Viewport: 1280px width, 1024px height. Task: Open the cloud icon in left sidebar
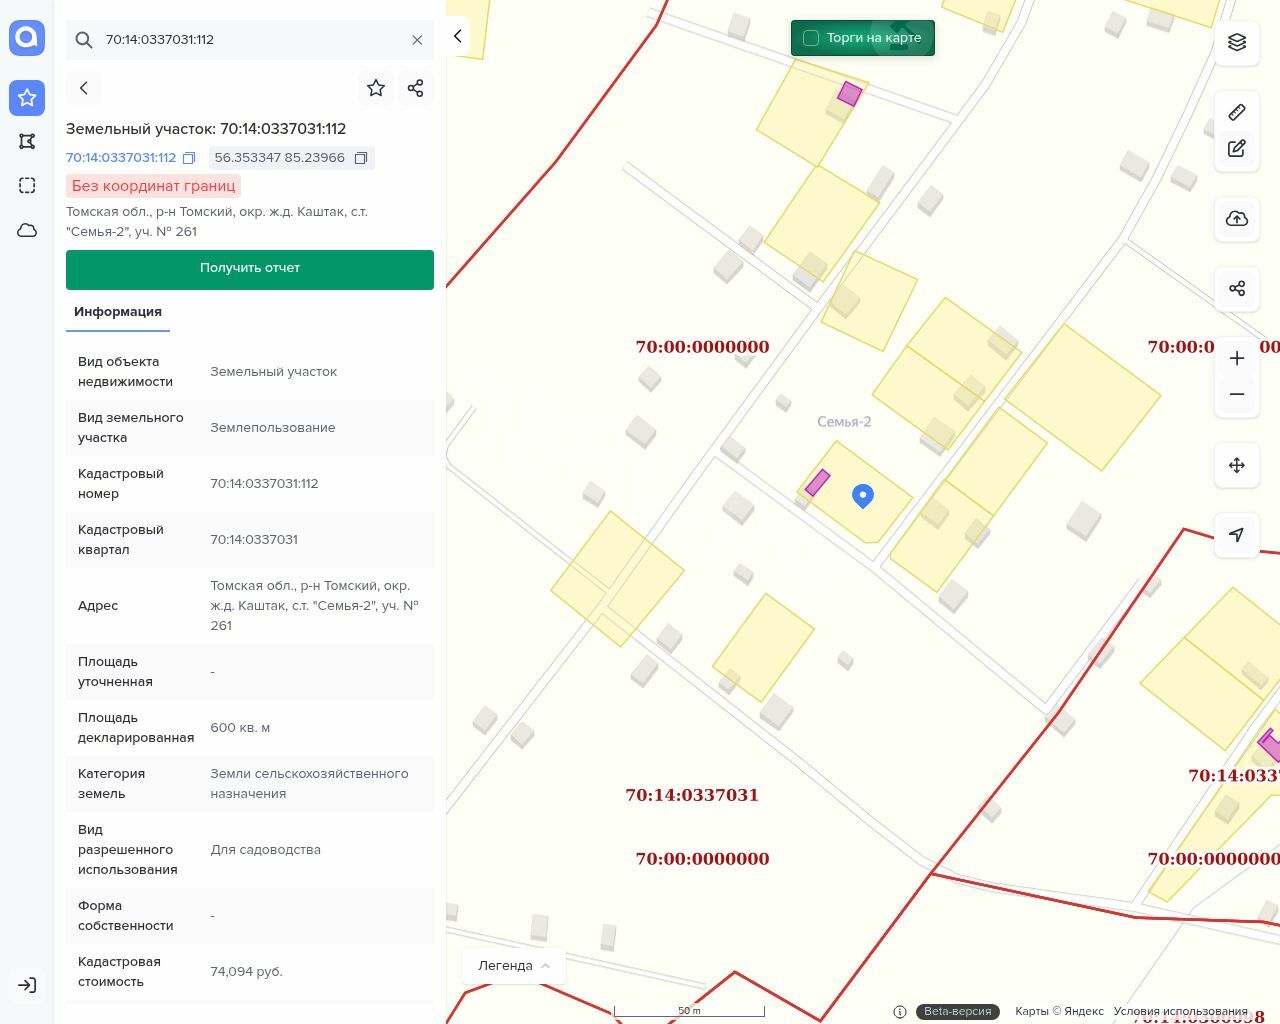click(x=27, y=230)
